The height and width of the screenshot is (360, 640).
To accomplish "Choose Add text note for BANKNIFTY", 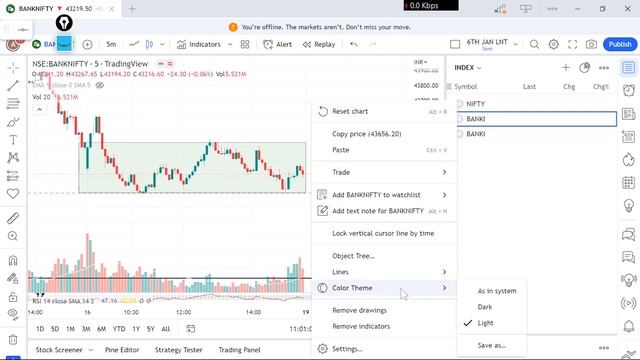I will 384,211.
